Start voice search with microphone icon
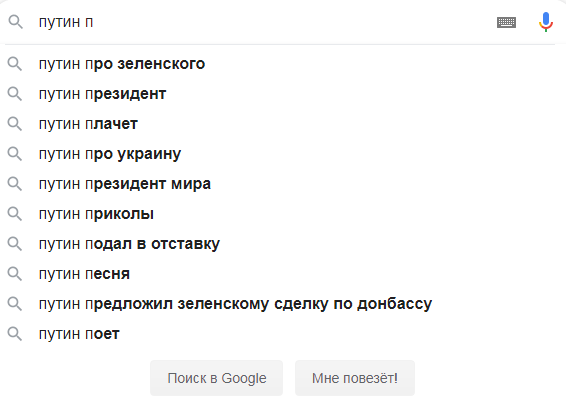This screenshot has width=566, height=399. coord(546,22)
